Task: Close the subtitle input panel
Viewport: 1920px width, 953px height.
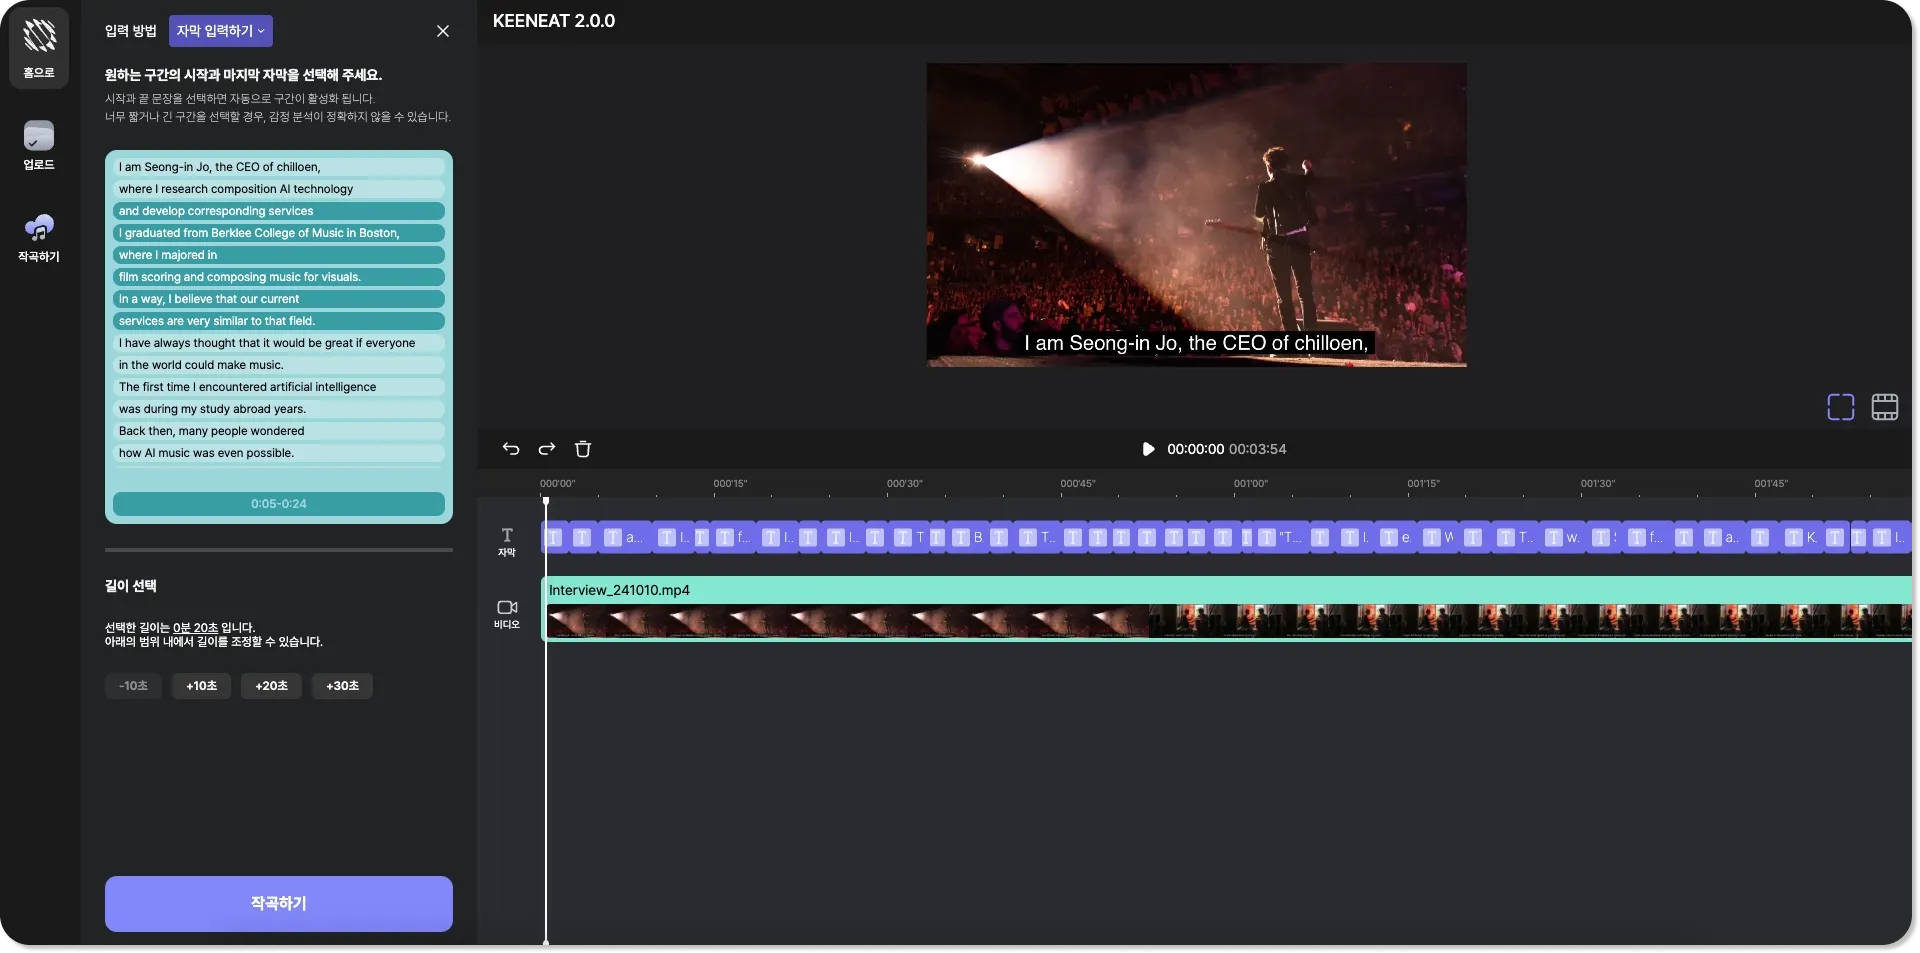Action: tap(443, 31)
